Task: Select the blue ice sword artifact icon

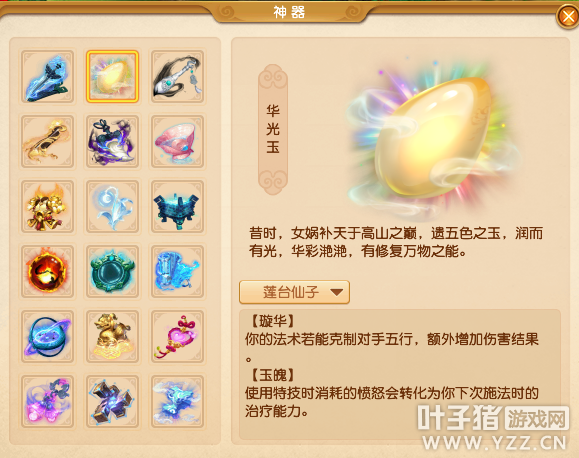Action: [x=47, y=77]
